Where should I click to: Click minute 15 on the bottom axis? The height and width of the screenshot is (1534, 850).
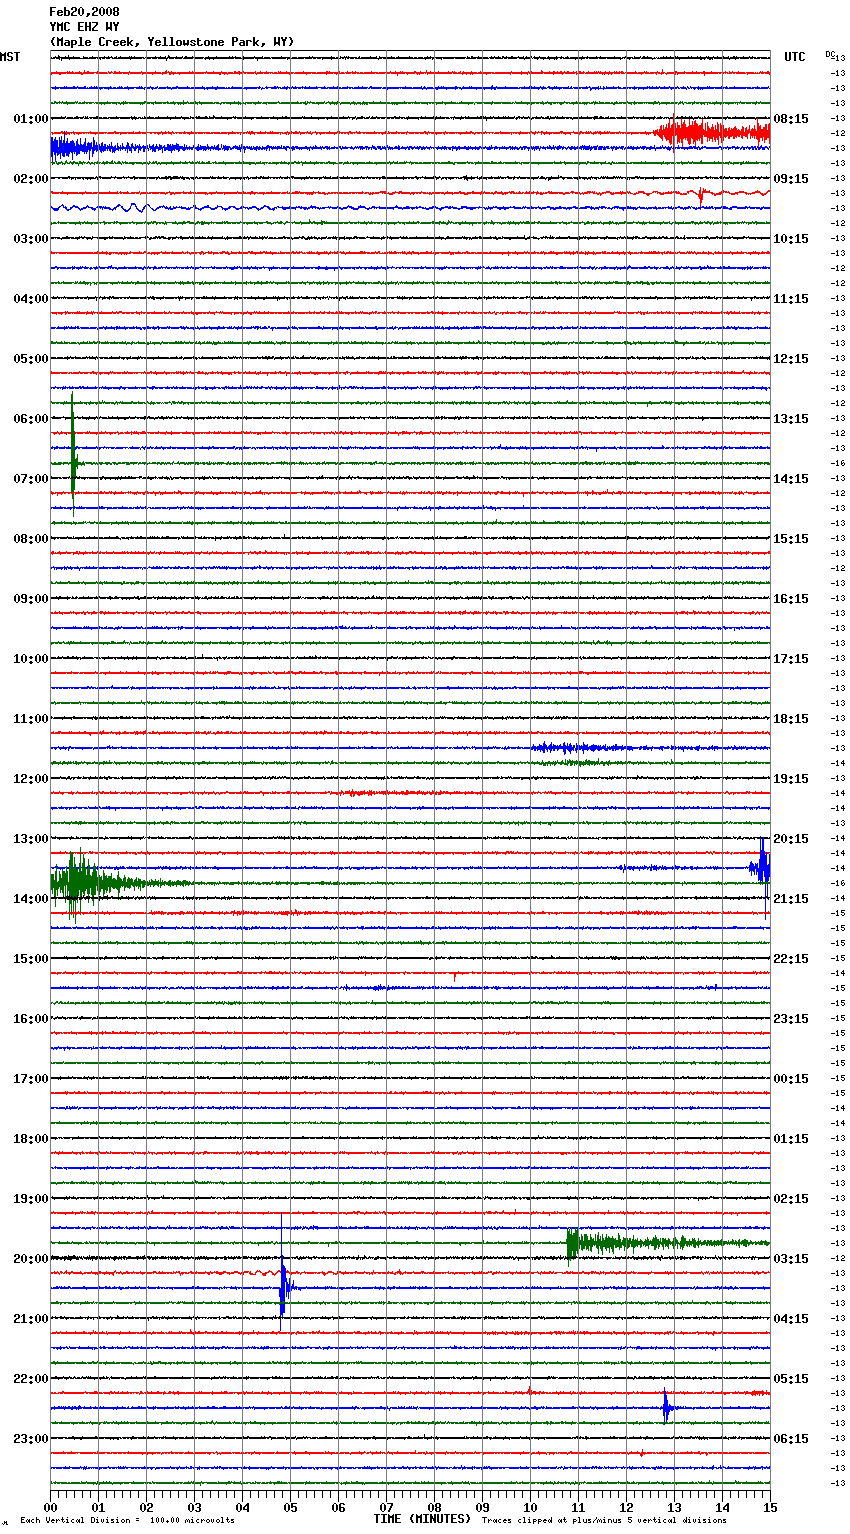770,1507
